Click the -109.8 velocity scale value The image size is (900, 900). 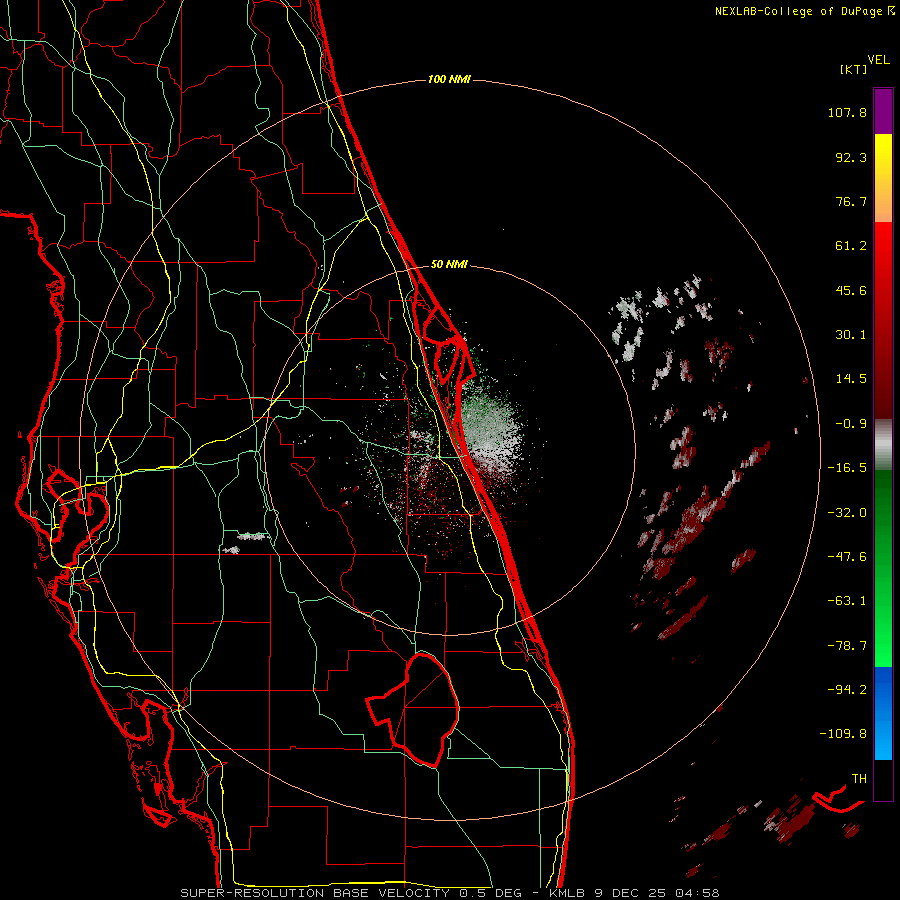pos(843,734)
